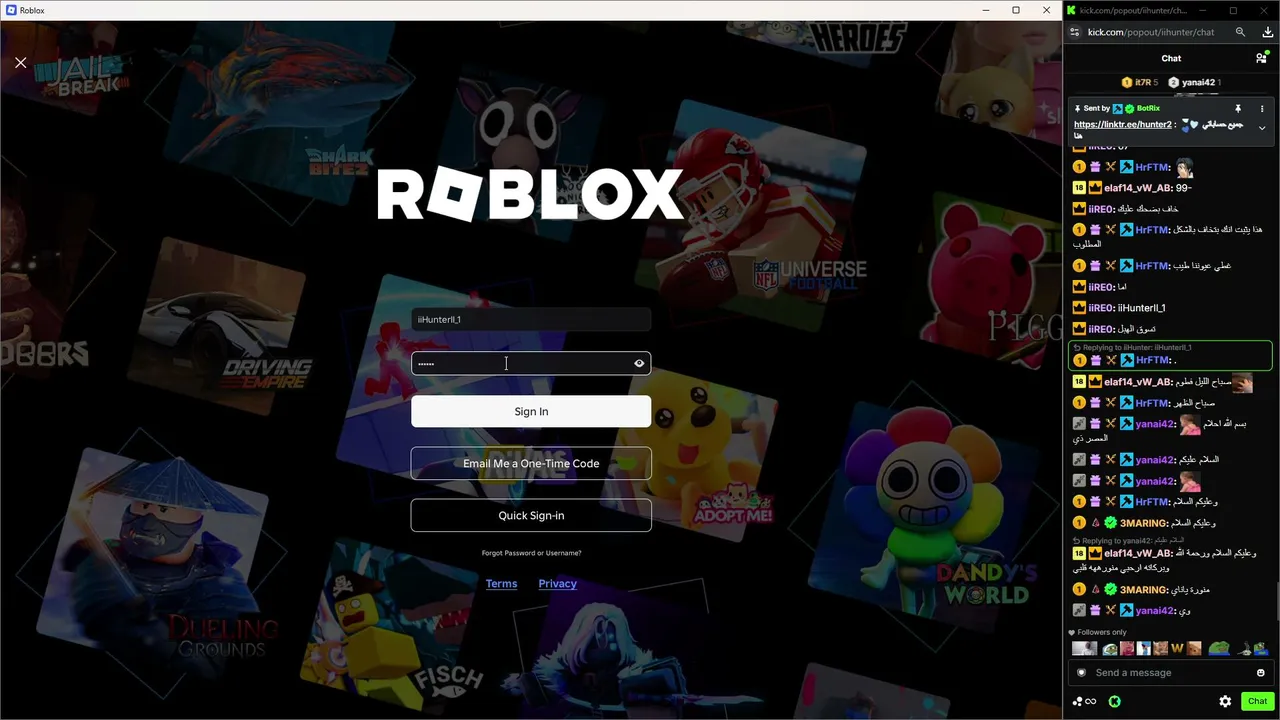
Task: Insert the first quick emote in the emote row
Action: pyautogui.click(x=1085, y=649)
